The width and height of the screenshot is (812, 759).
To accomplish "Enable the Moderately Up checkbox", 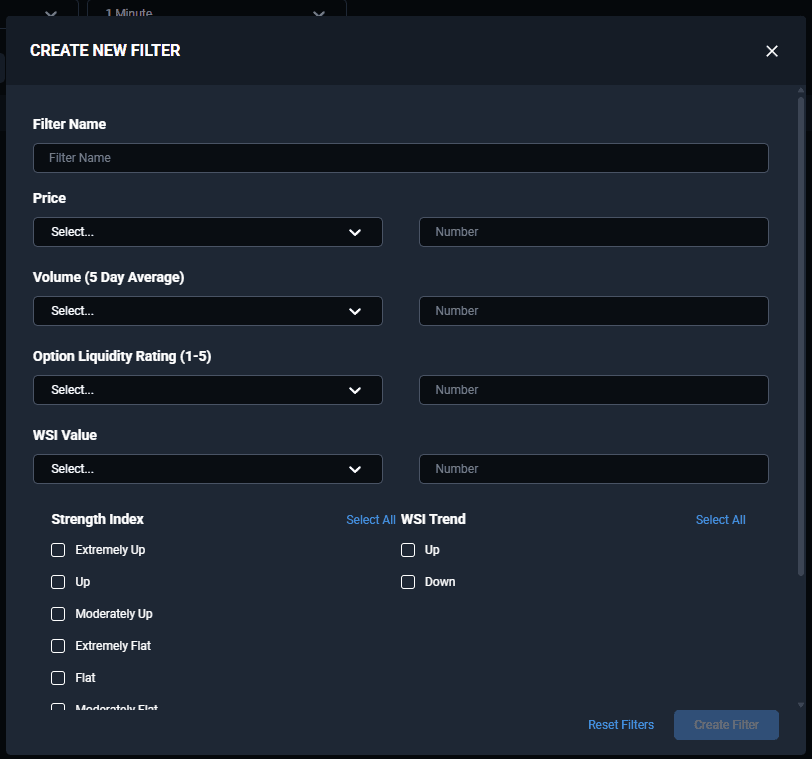I will coord(58,614).
